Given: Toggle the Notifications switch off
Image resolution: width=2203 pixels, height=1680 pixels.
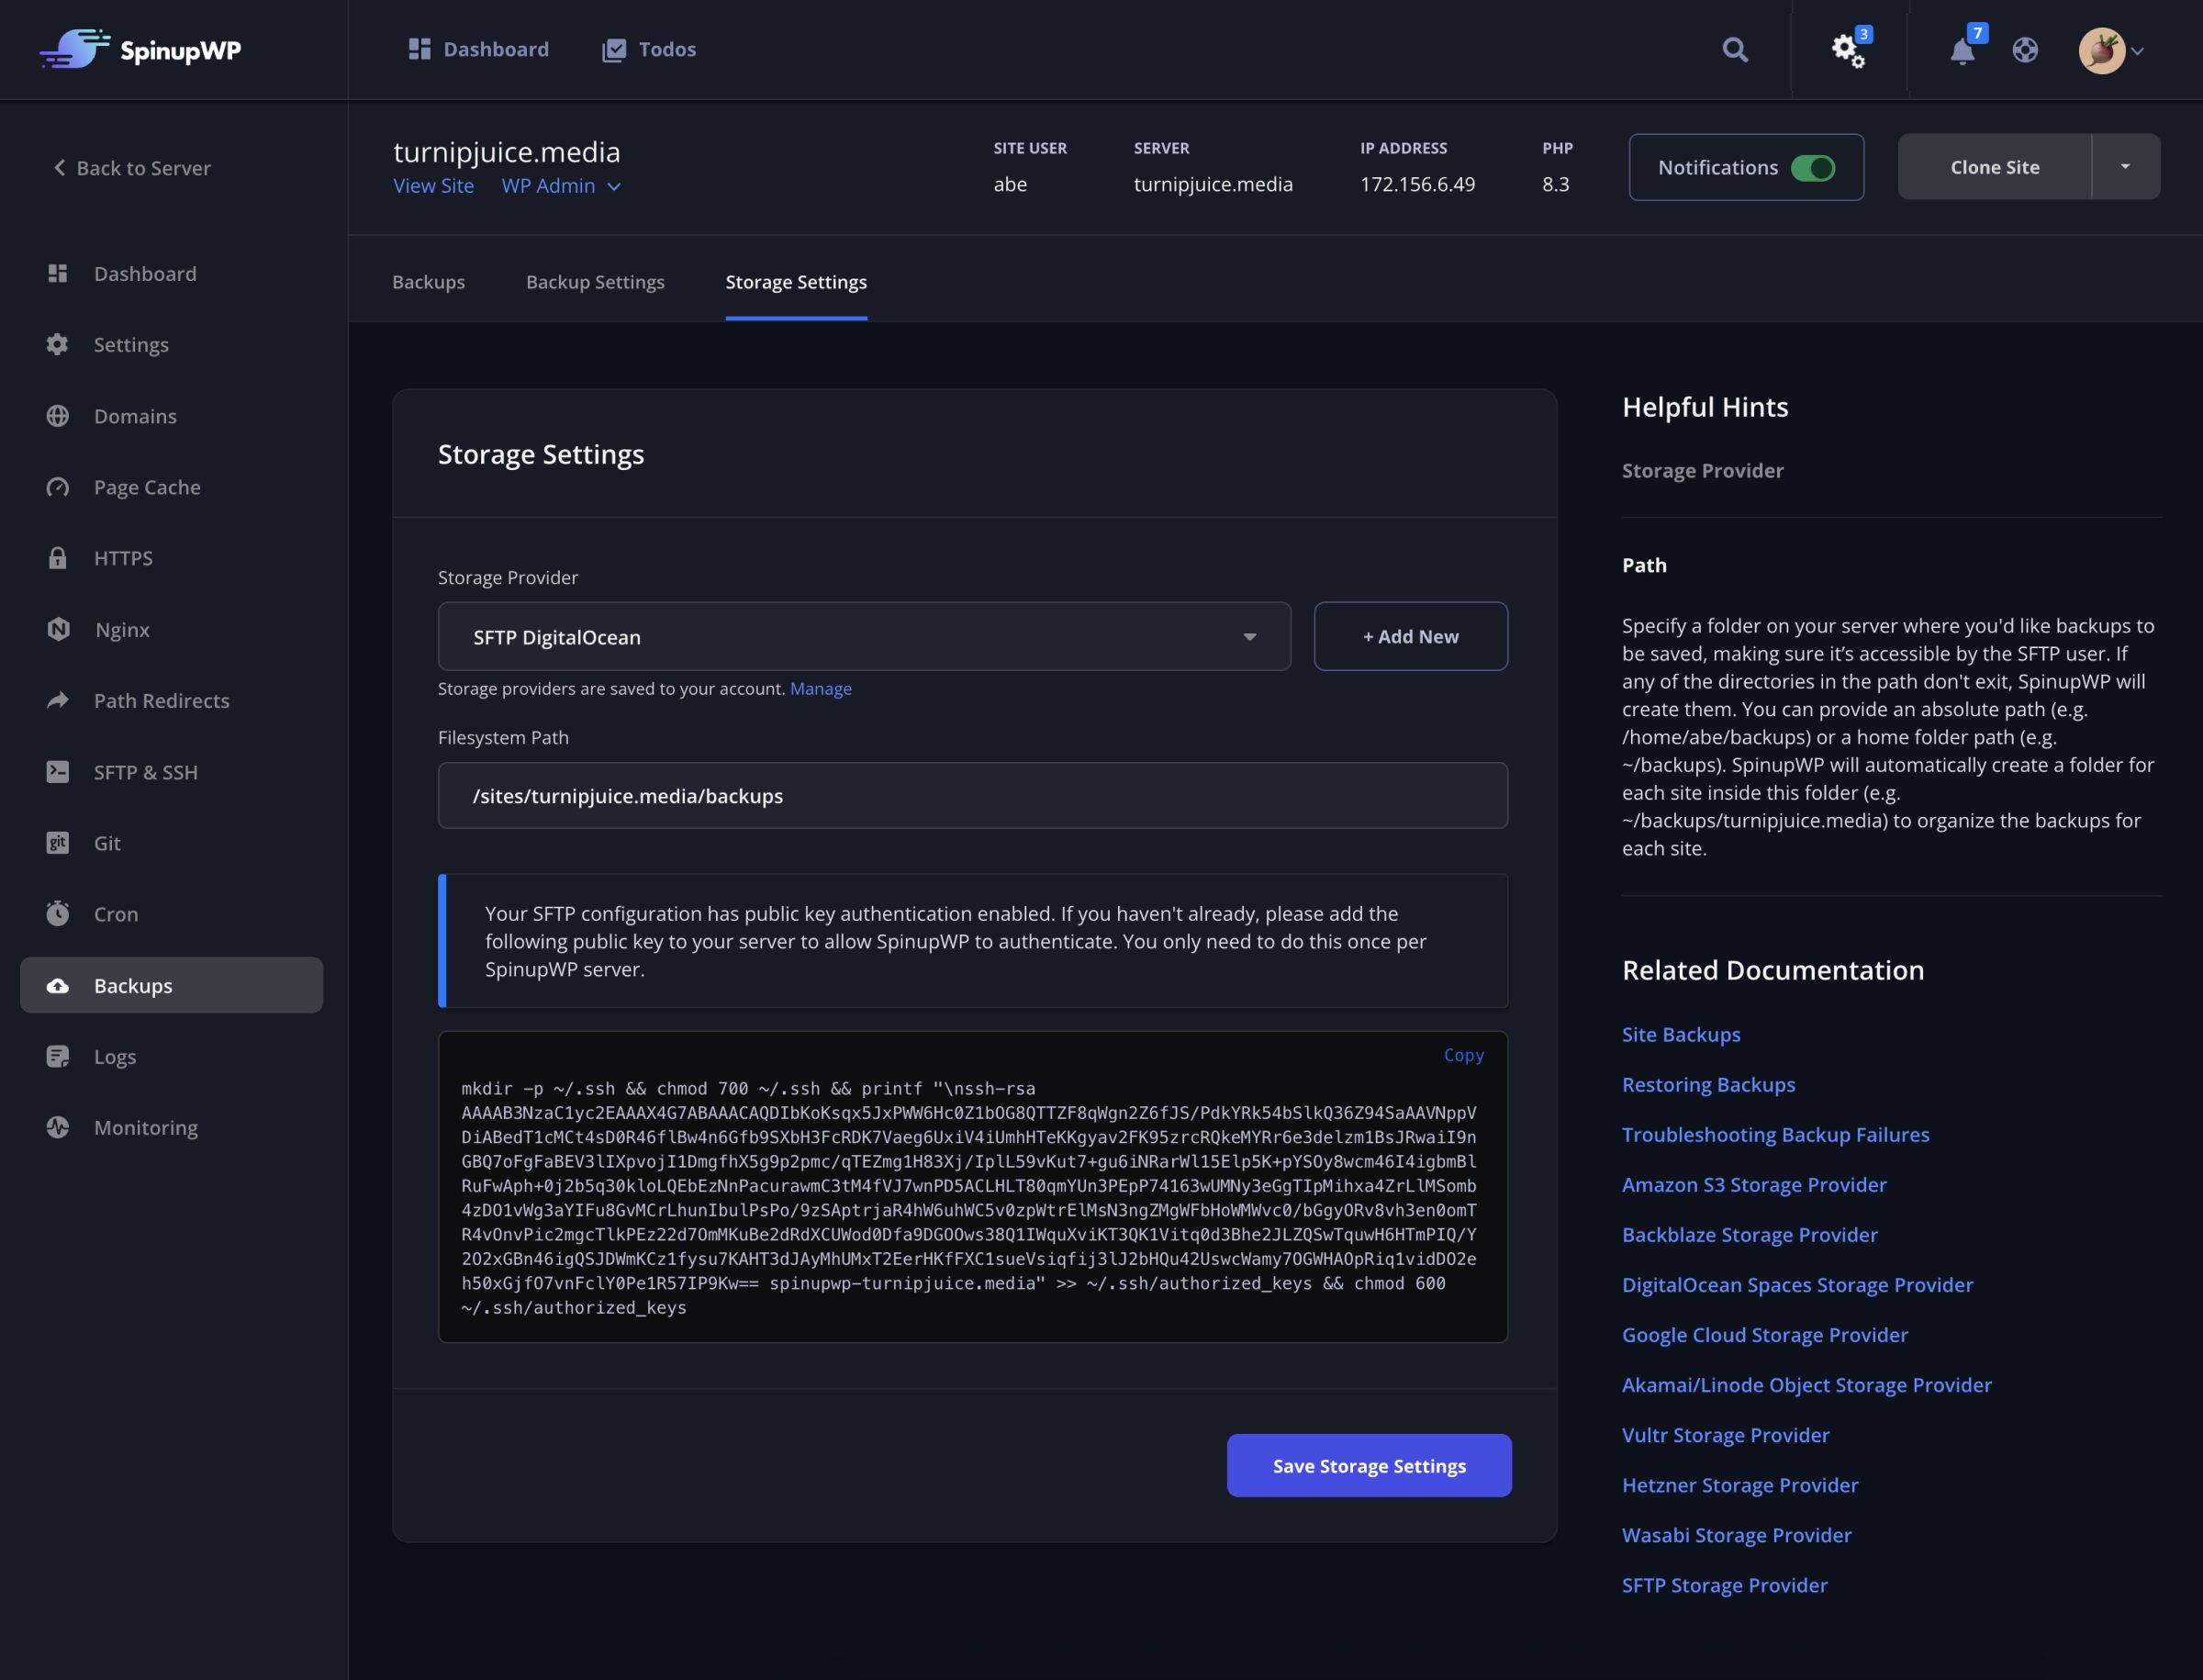Looking at the screenshot, I should point(1813,167).
